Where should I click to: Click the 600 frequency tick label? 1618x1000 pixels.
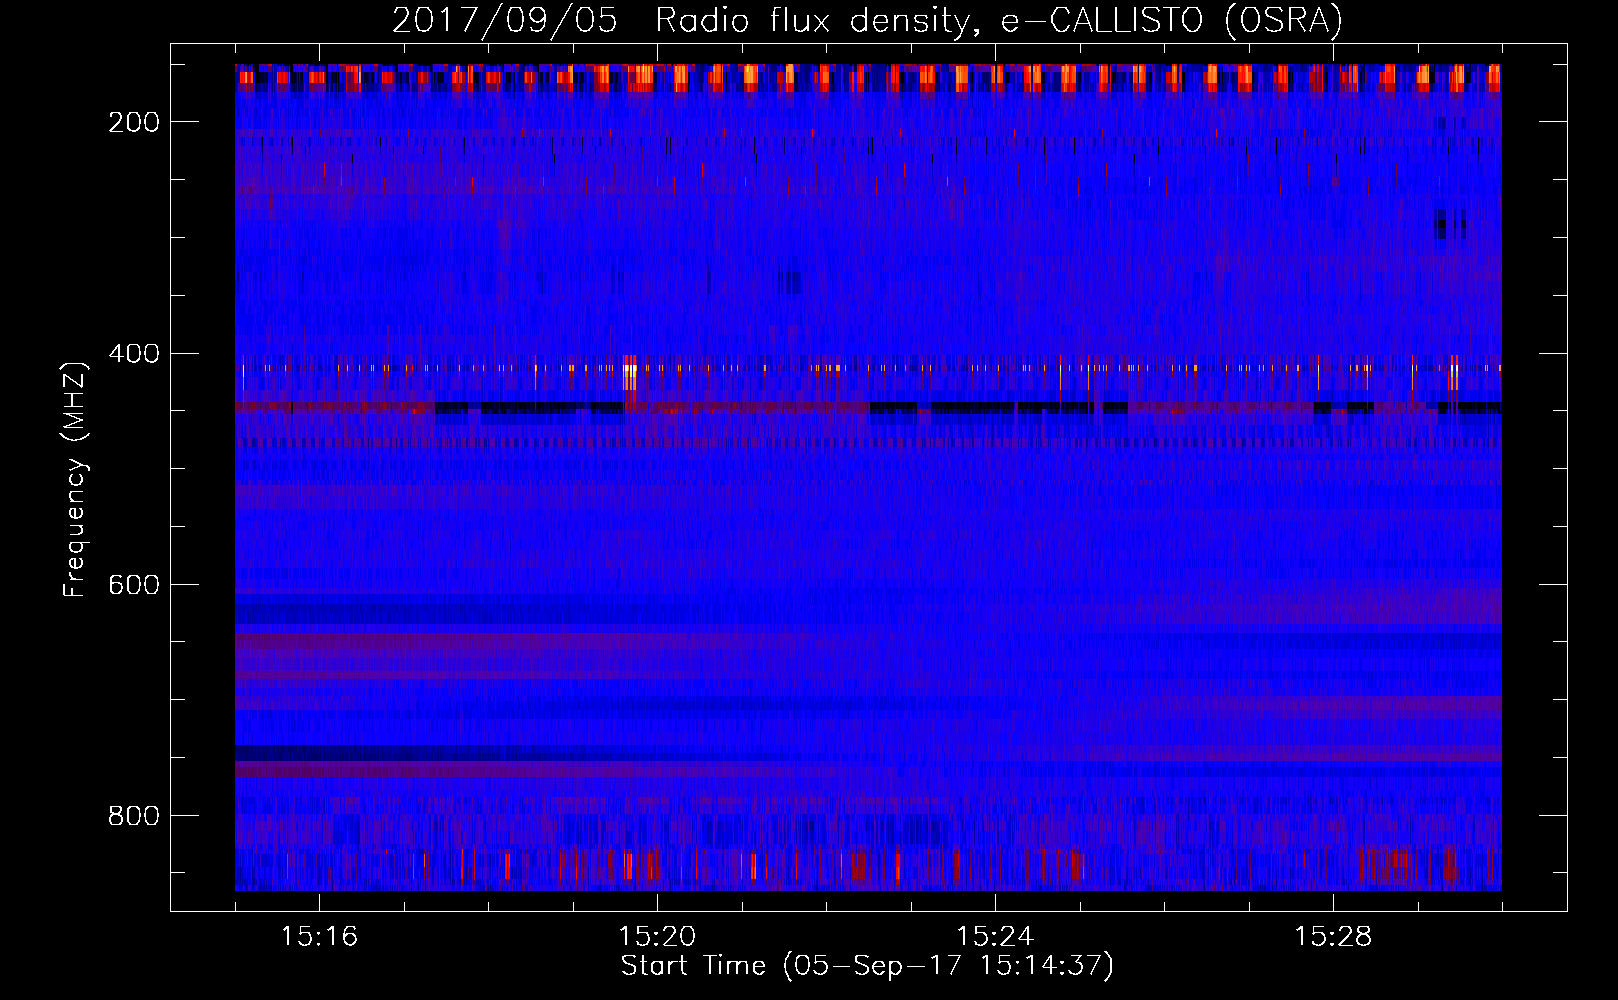point(134,585)
